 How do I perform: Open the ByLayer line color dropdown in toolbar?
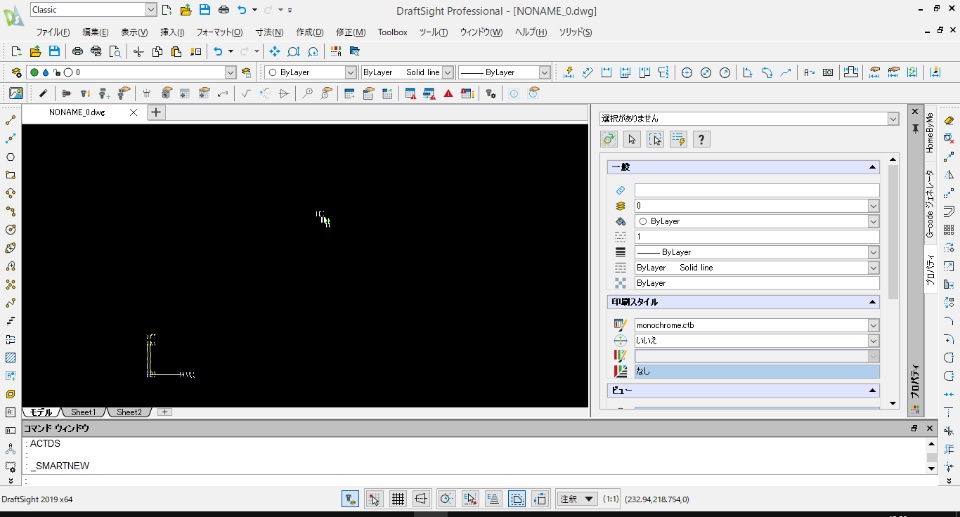(x=350, y=72)
